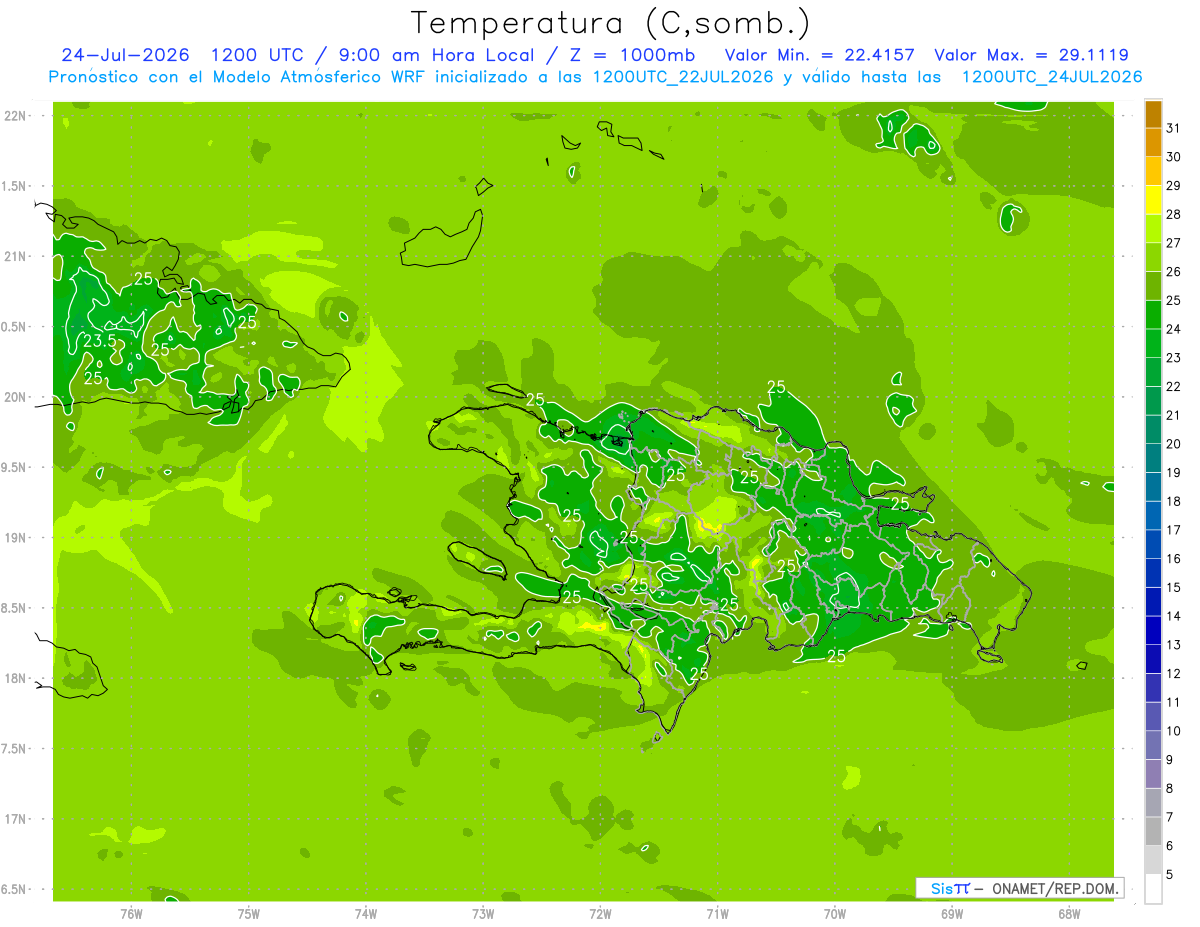Click the '68W' longitude axis label
The height and width of the screenshot is (927, 1200).
[x=1069, y=913]
